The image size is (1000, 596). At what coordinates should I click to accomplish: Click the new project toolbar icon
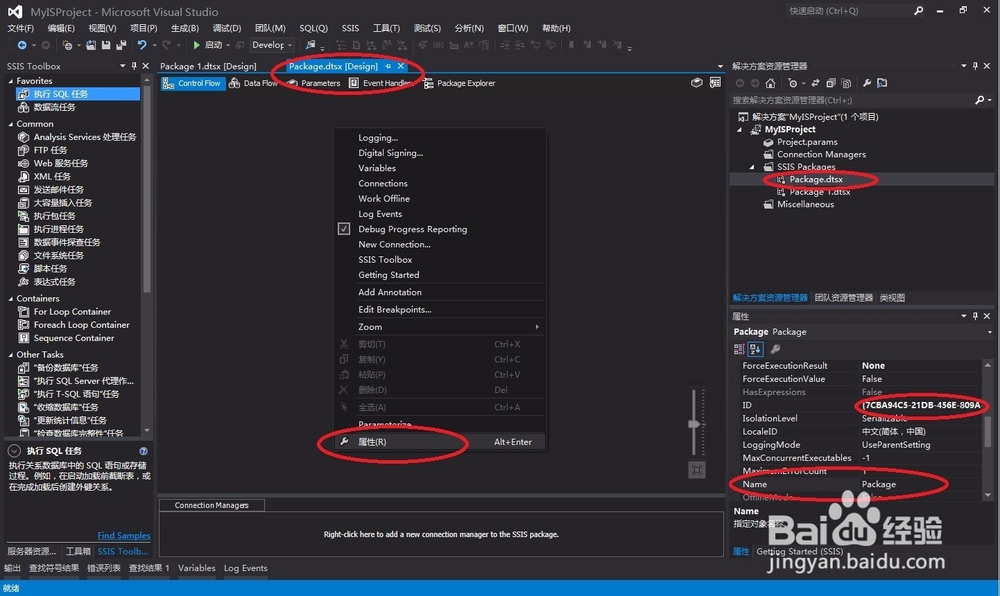67,45
